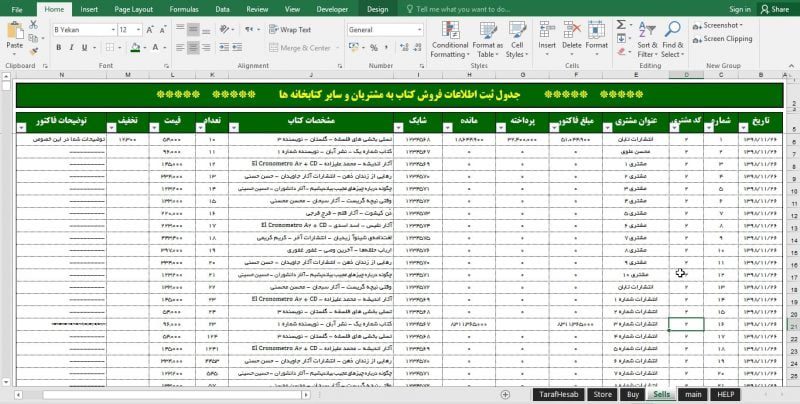Toggle middle vertical alignment
Viewport: 800px width, 404px height.
click(193, 30)
